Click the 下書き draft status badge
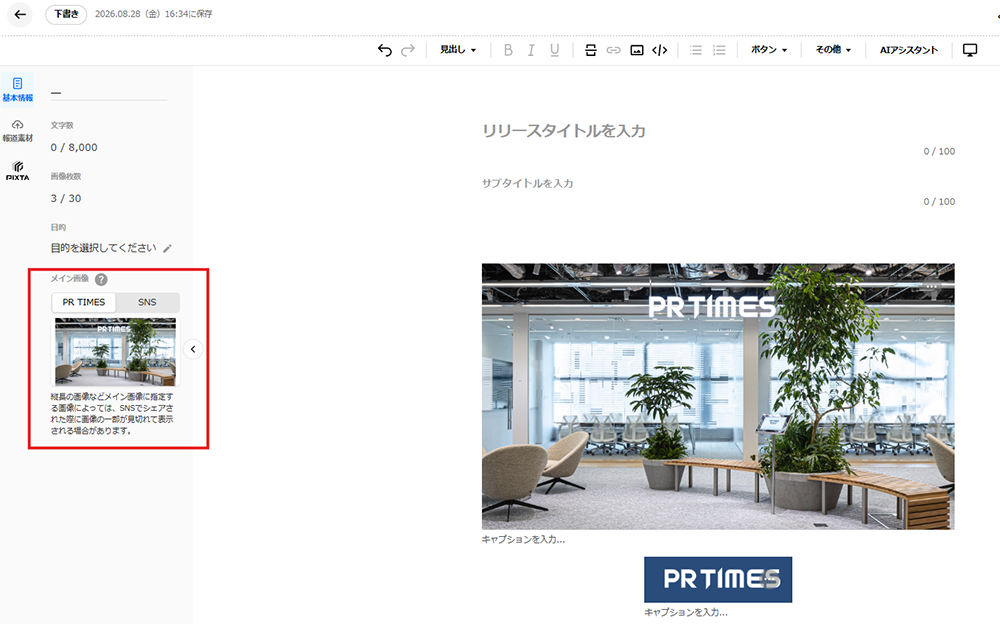The width and height of the screenshot is (1000, 624). click(66, 14)
